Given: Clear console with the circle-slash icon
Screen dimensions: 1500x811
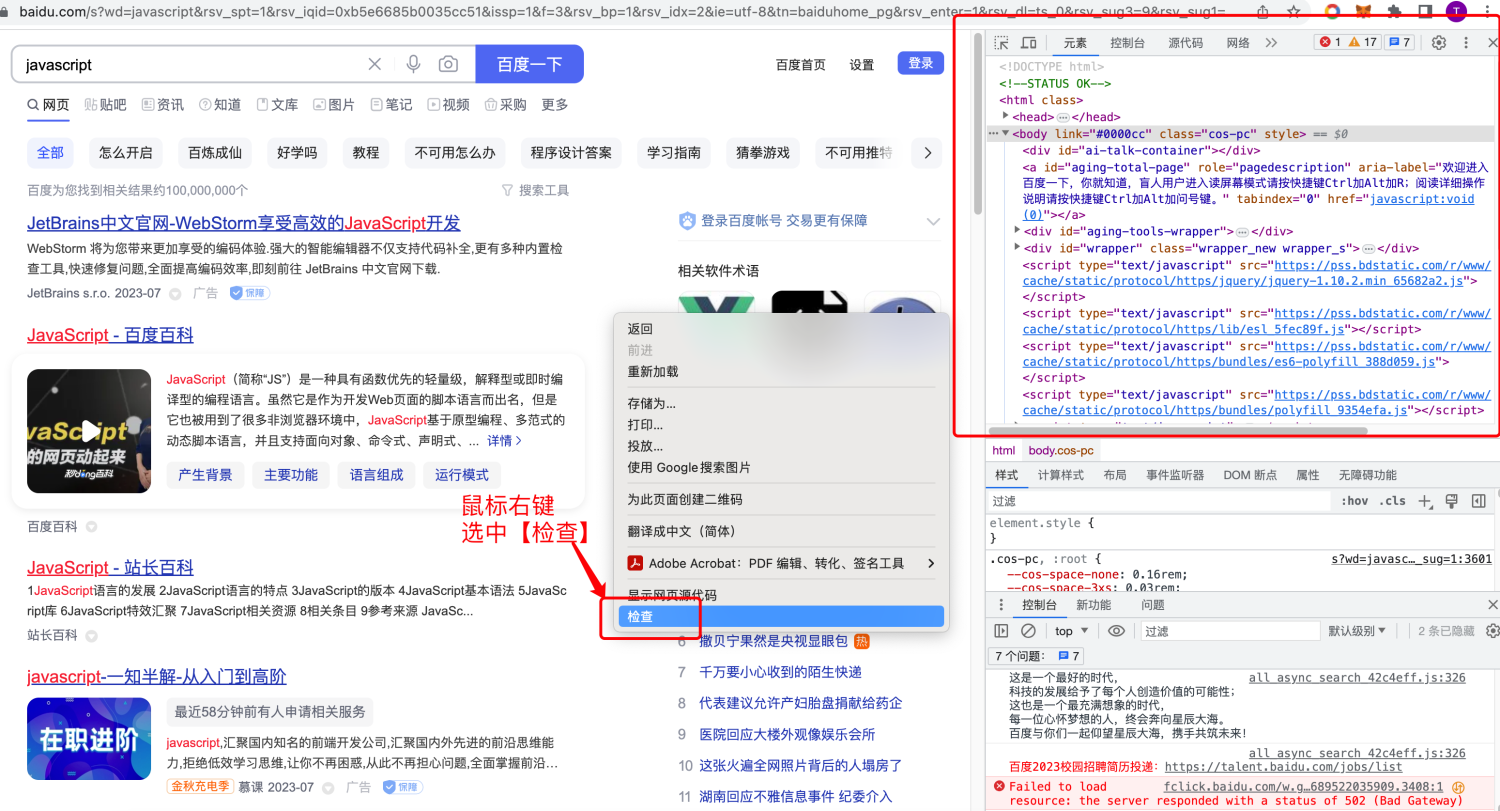Looking at the screenshot, I should [x=1028, y=631].
